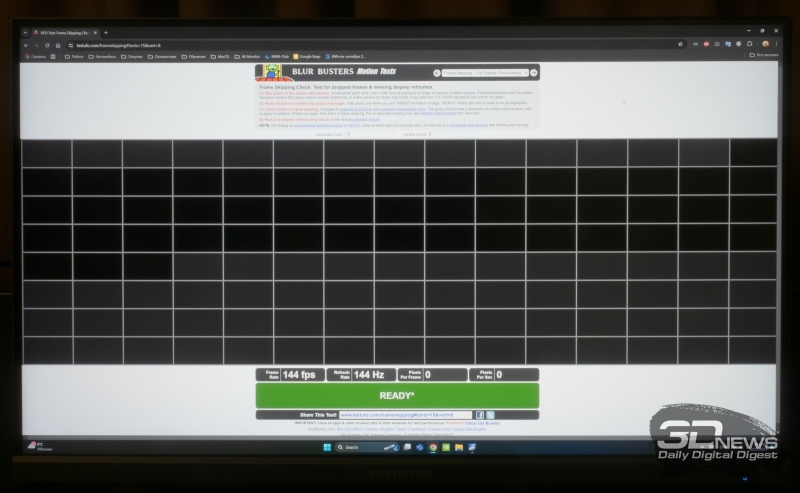Image resolution: width=800 pixels, height=493 pixels.
Task: Open Chrome from the taskbar
Action: [432, 447]
